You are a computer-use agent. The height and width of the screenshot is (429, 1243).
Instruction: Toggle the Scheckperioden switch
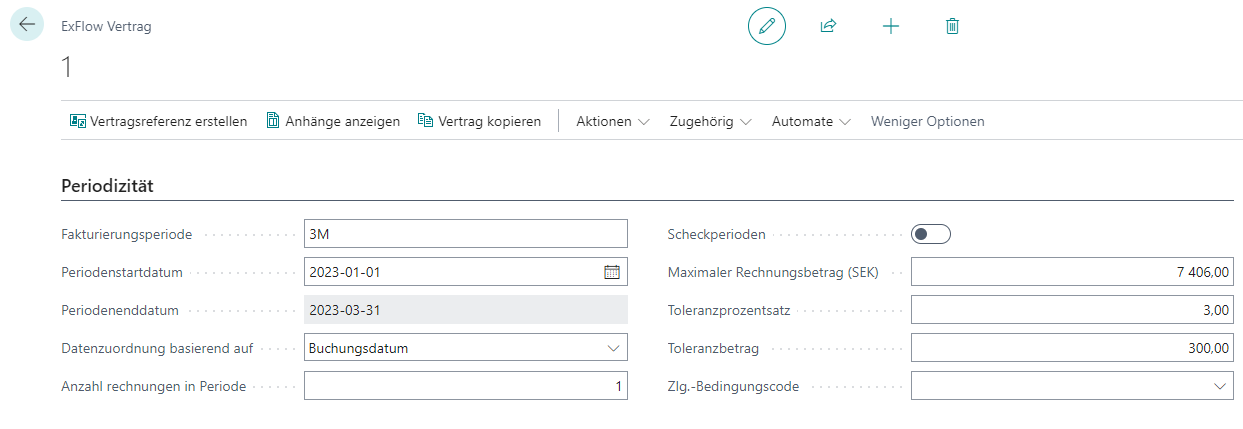[x=930, y=234]
